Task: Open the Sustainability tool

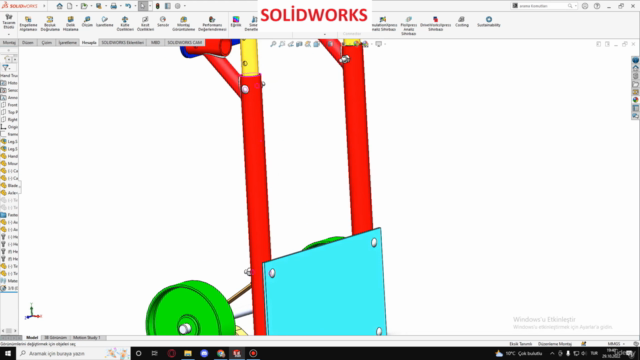Action: [489, 22]
